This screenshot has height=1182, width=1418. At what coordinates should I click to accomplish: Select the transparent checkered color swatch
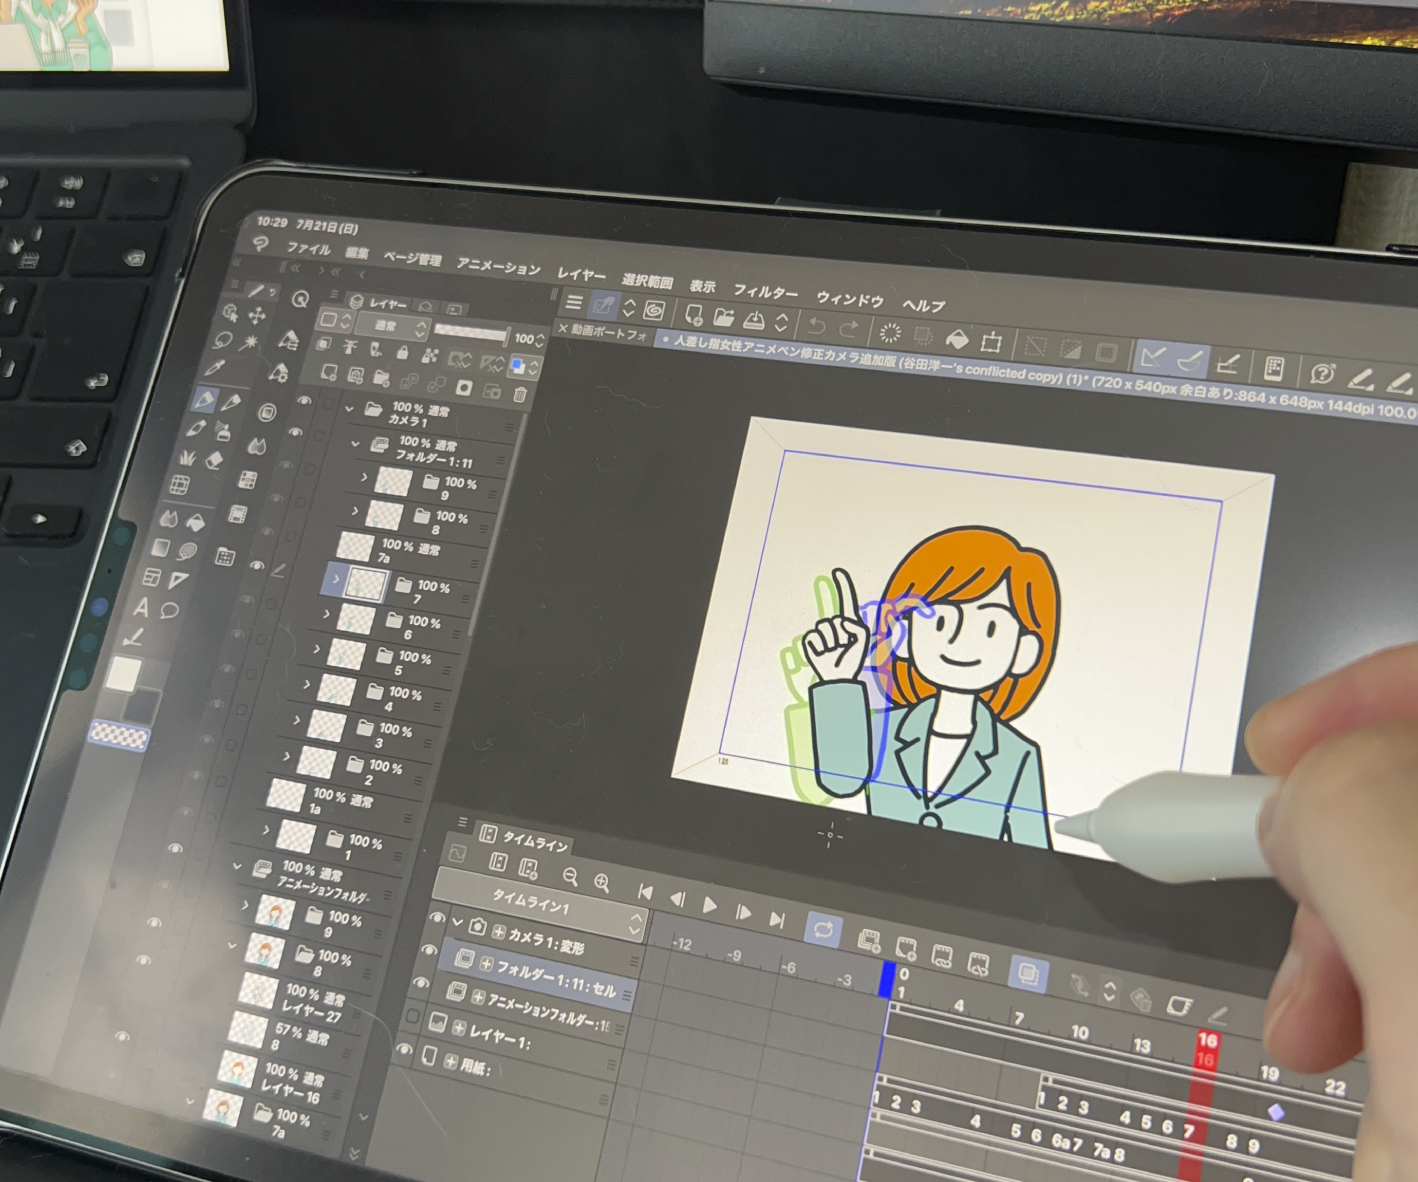tap(119, 737)
